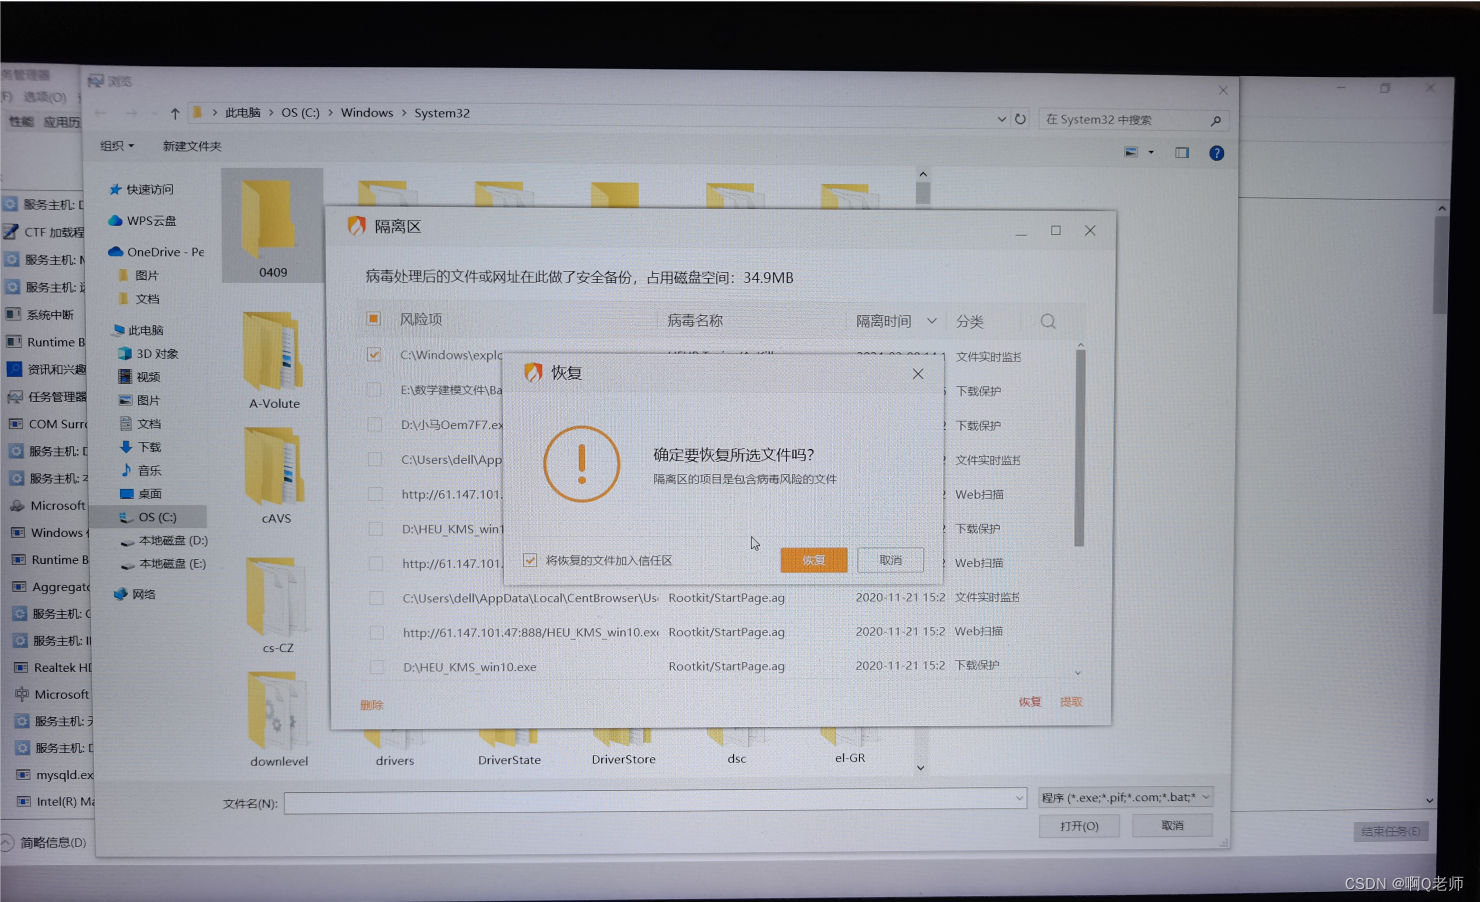This screenshot has height=902, width=1480.
Task: Click 取消 in the 恢复 dialog
Action: pos(890,560)
